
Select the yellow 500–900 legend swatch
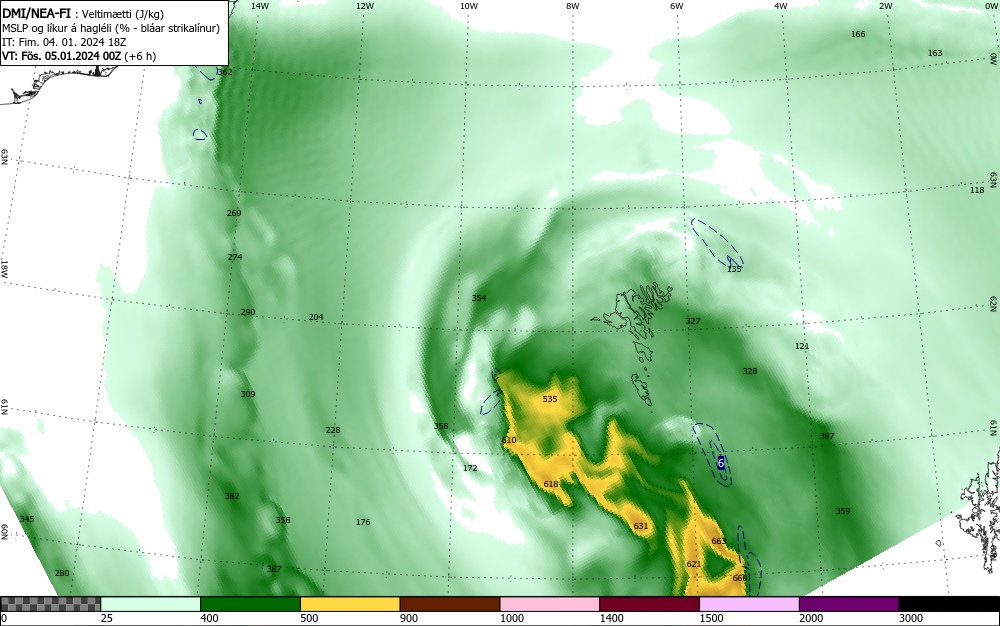click(x=350, y=604)
